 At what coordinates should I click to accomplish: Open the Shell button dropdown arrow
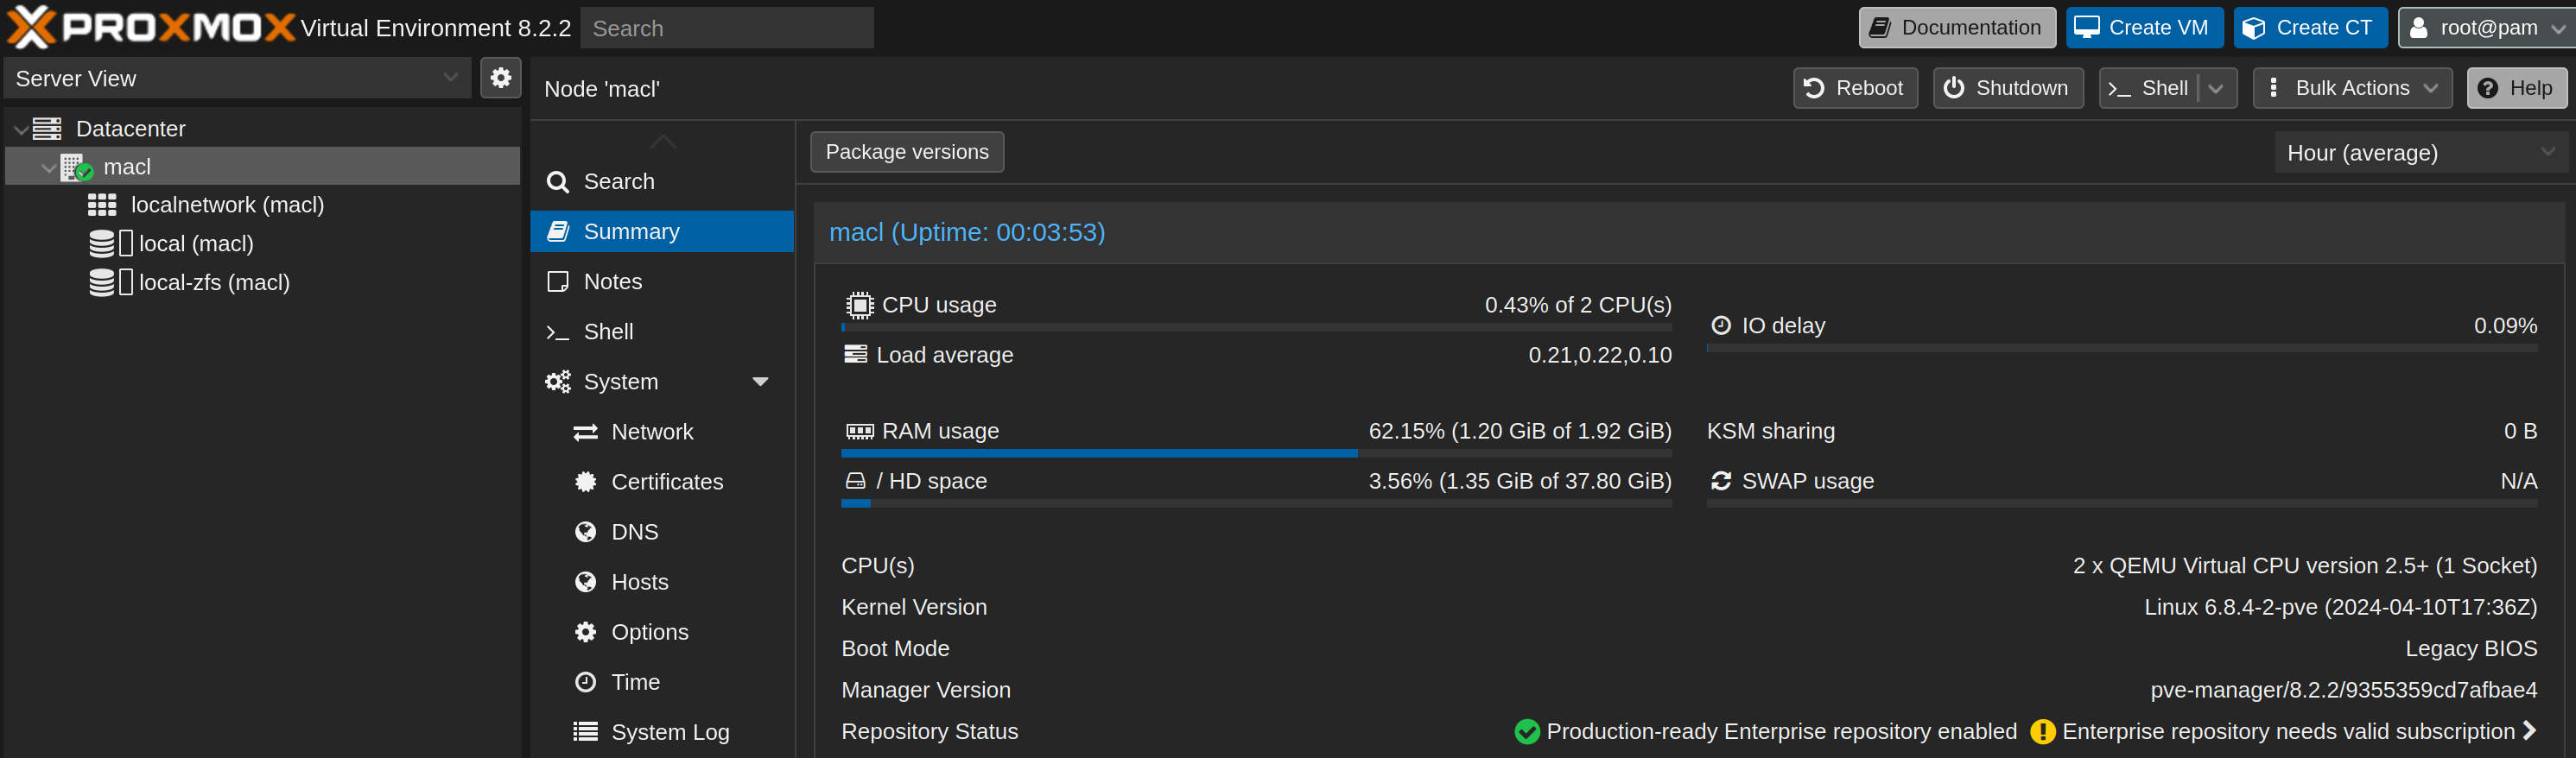coord(2216,88)
